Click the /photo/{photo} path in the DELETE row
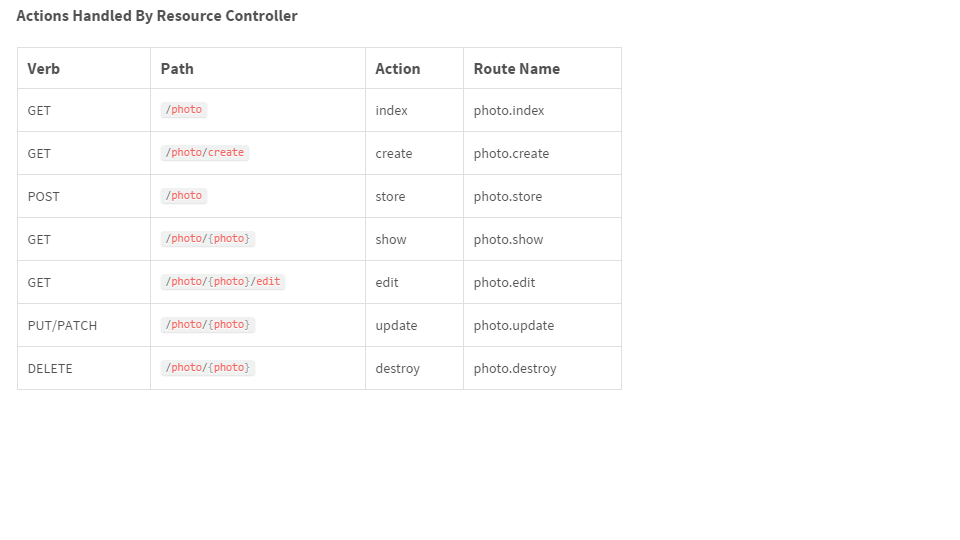This screenshot has width=960, height=540. click(208, 368)
